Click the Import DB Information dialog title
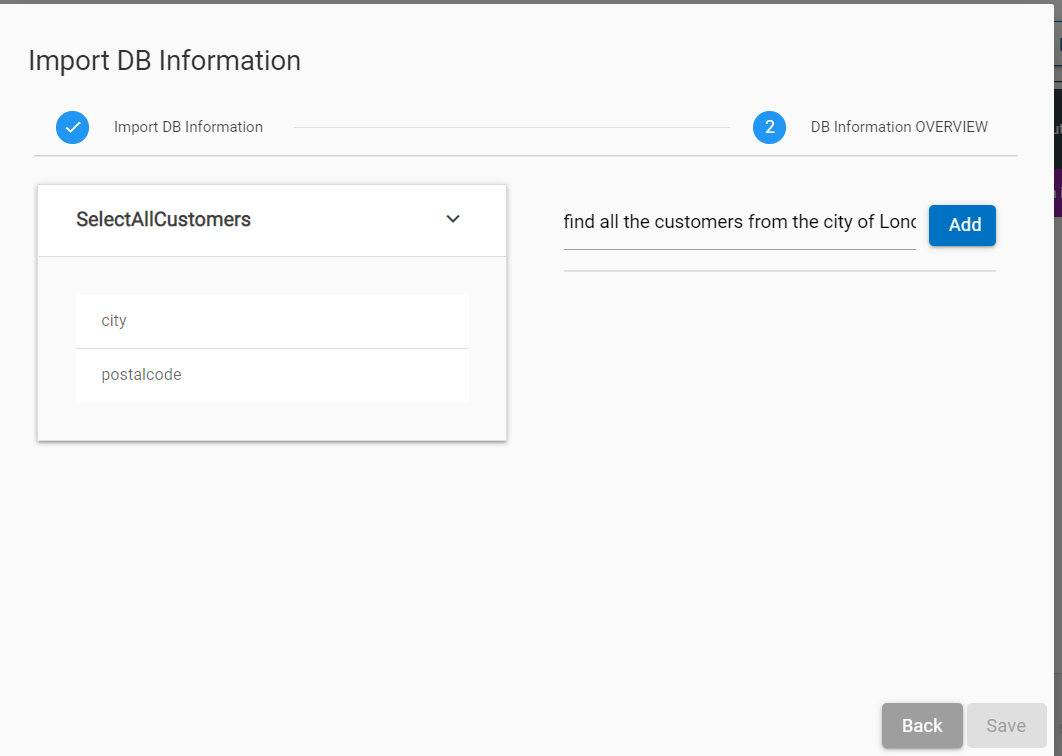 point(164,60)
